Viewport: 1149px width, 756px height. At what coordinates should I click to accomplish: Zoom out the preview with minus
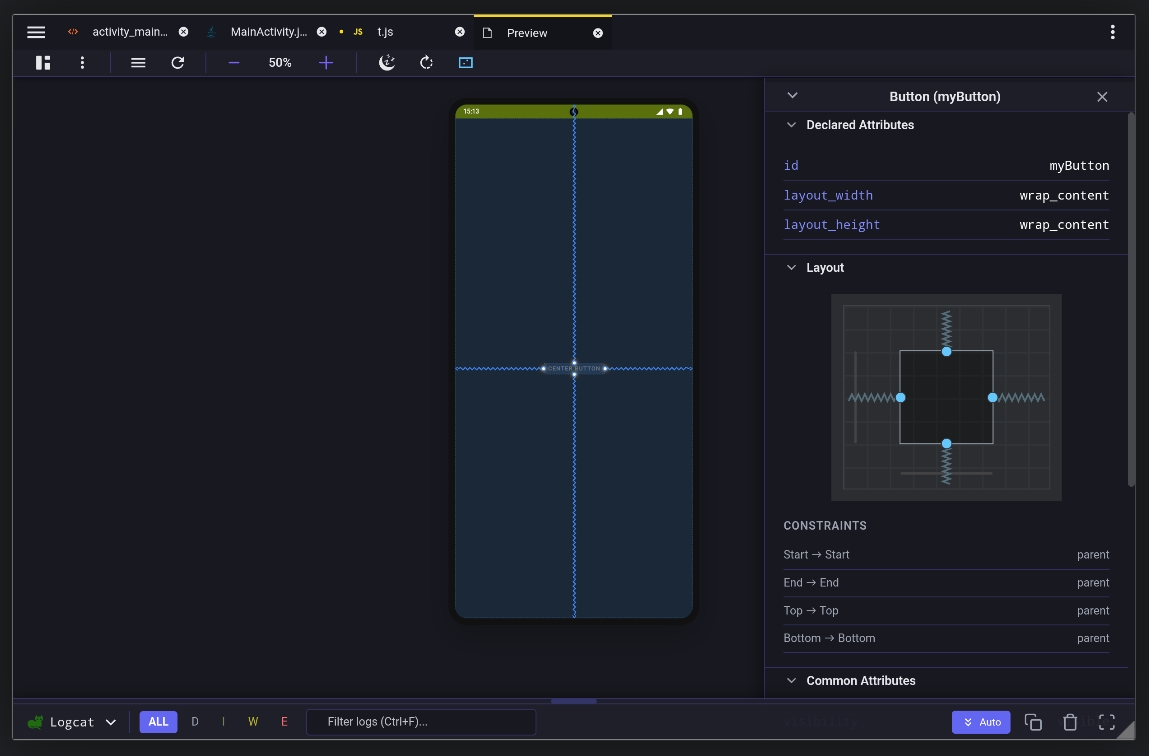click(x=234, y=63)
